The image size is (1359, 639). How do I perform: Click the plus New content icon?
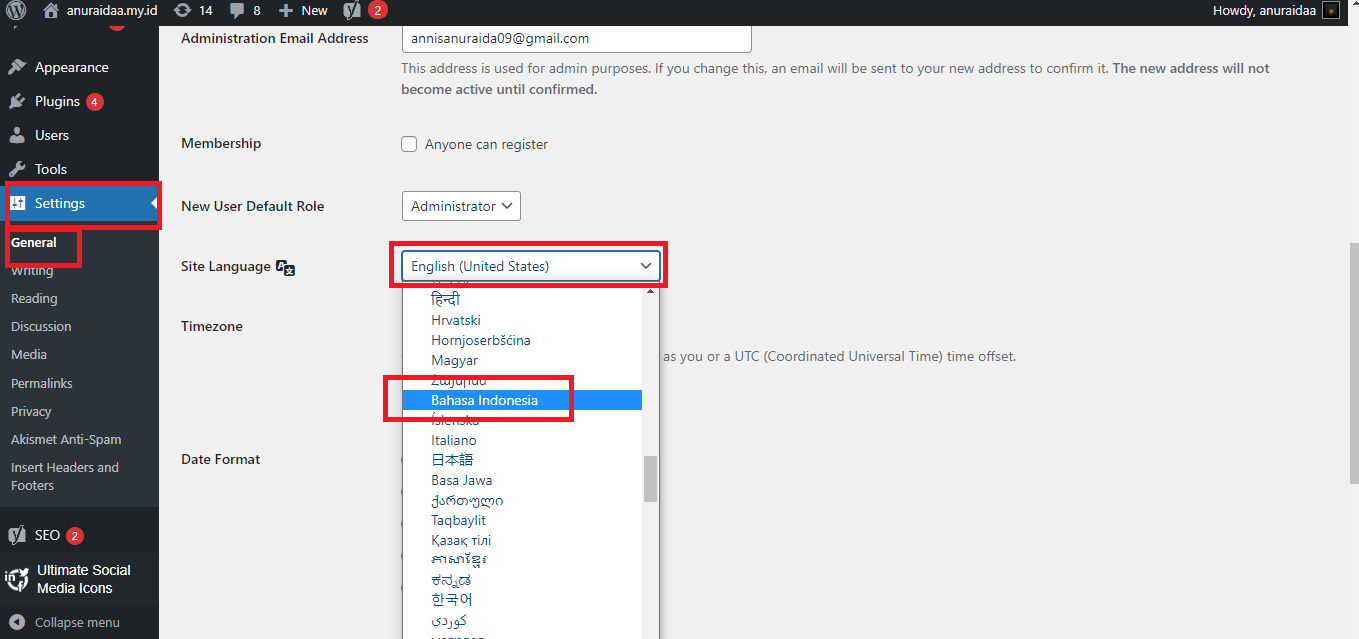click(286, 10)
